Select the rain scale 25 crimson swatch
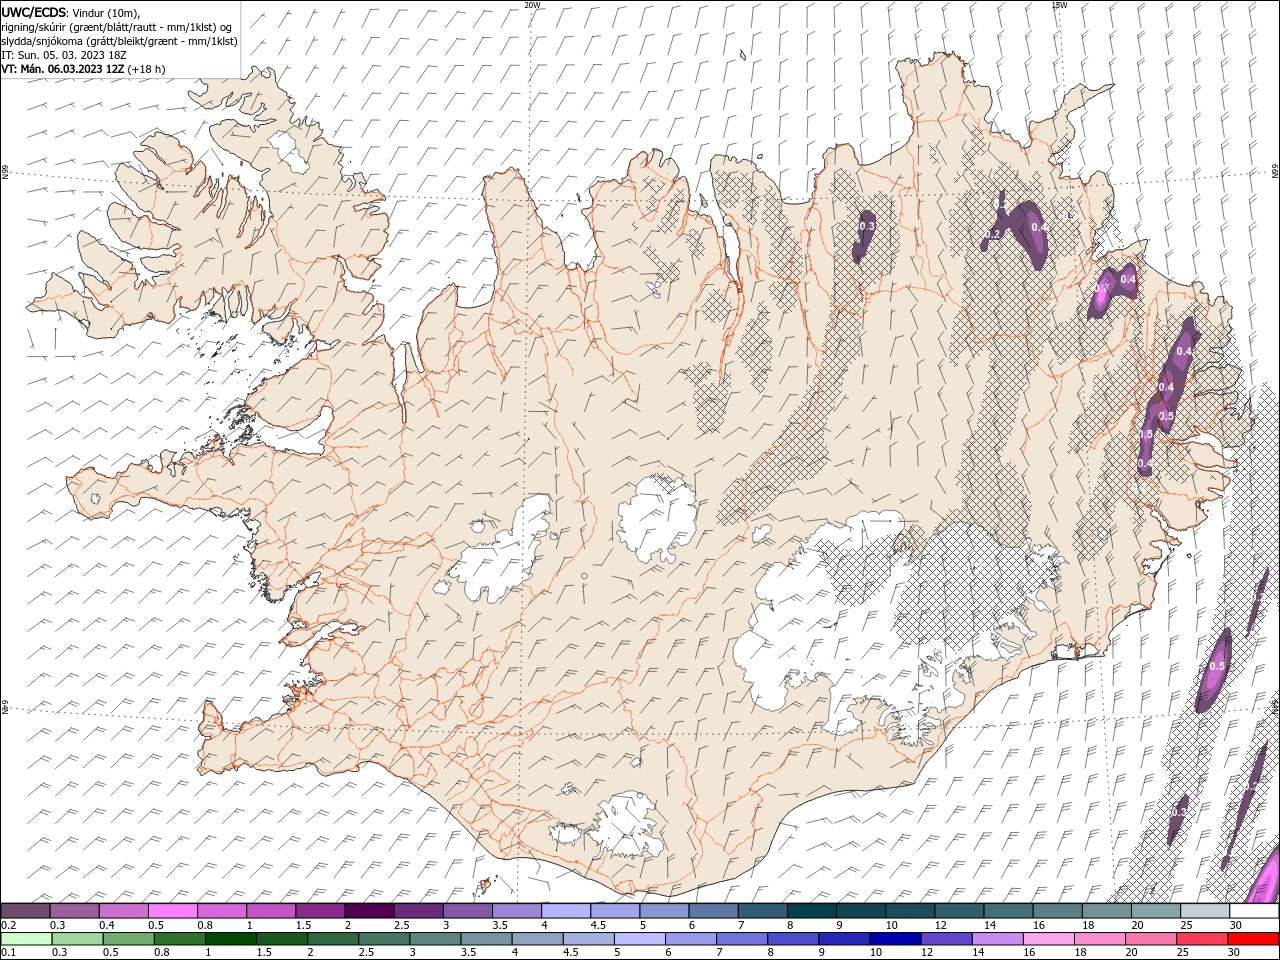 pos(1202,939)
